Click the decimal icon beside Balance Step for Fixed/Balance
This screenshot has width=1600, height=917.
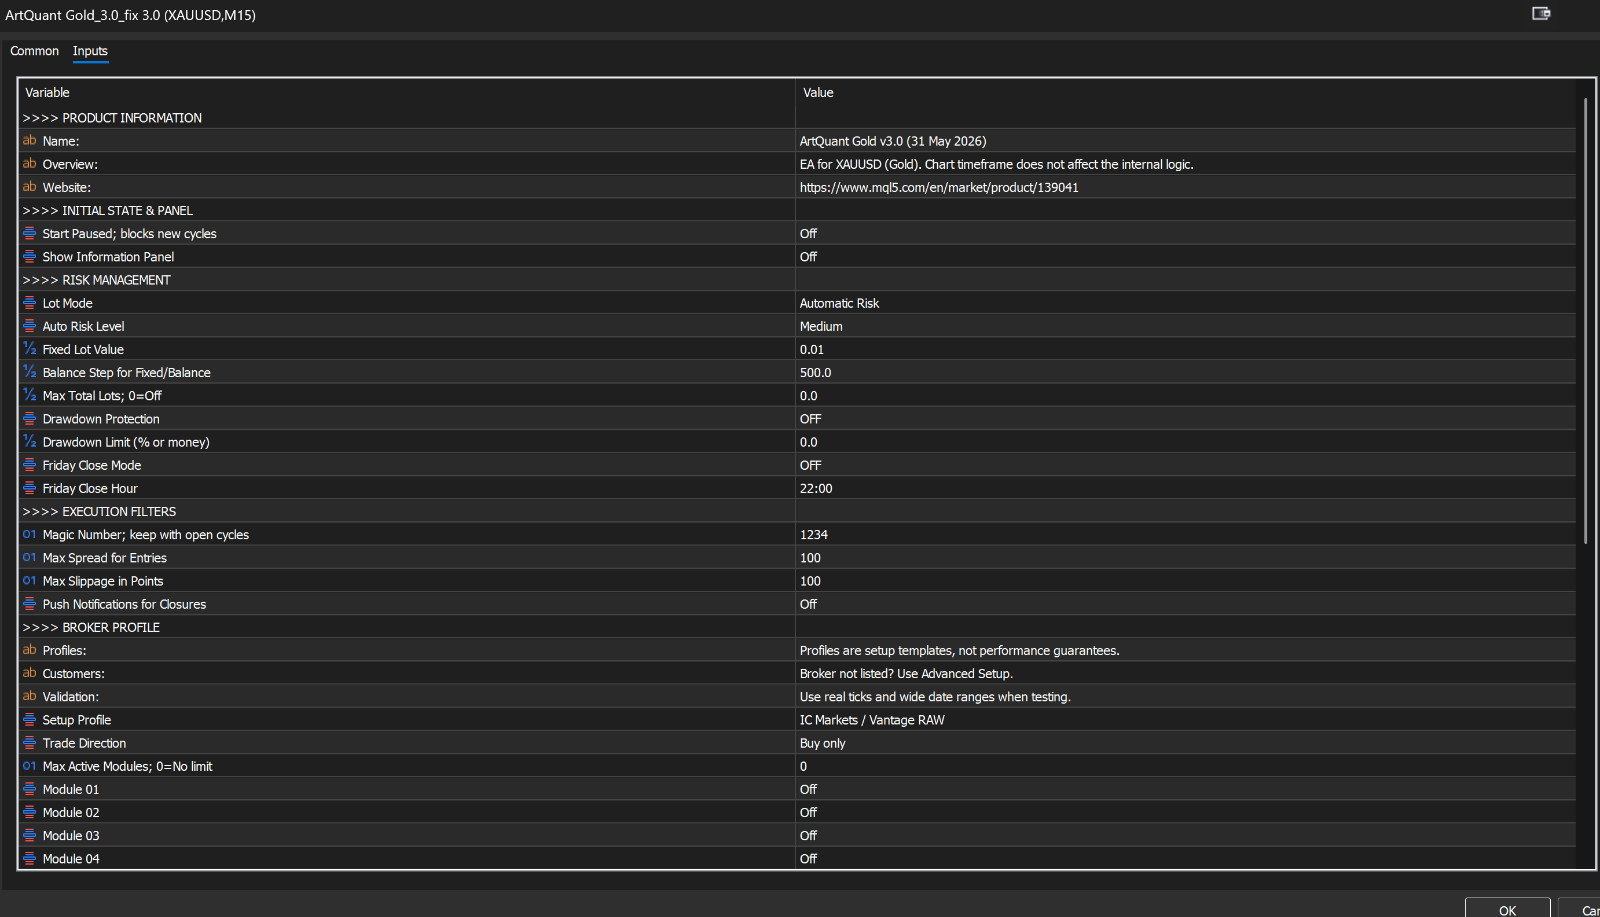(x=29, y=372)
